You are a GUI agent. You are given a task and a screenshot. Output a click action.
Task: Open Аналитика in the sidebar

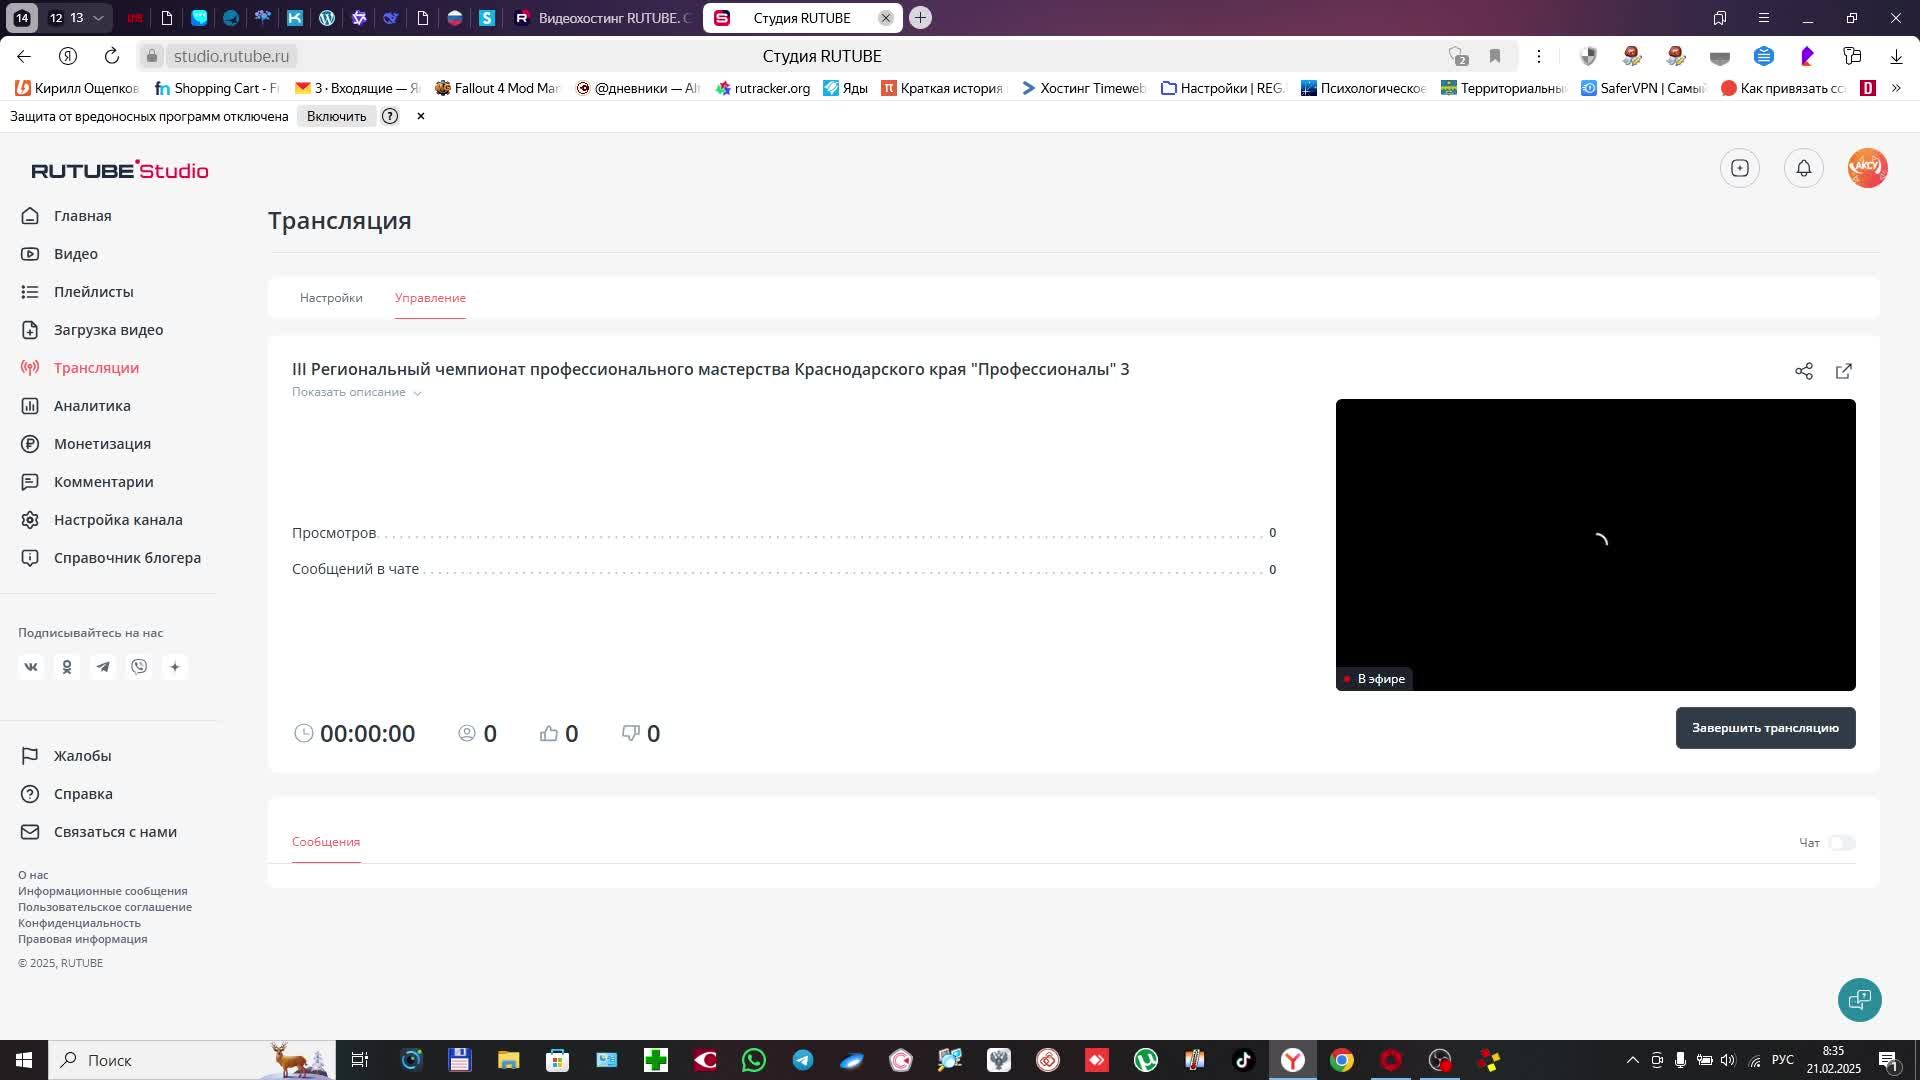click(92, 406)
